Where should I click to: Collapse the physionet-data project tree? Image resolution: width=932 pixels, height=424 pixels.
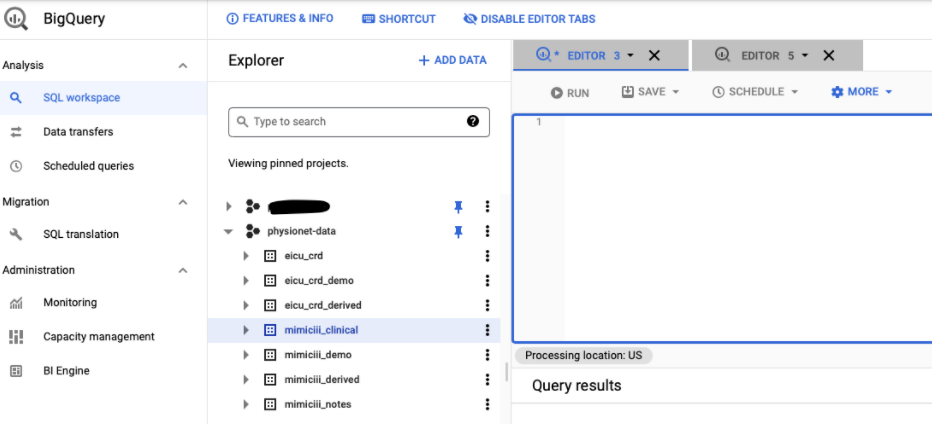pyautogui.click(x=228, y=231)
